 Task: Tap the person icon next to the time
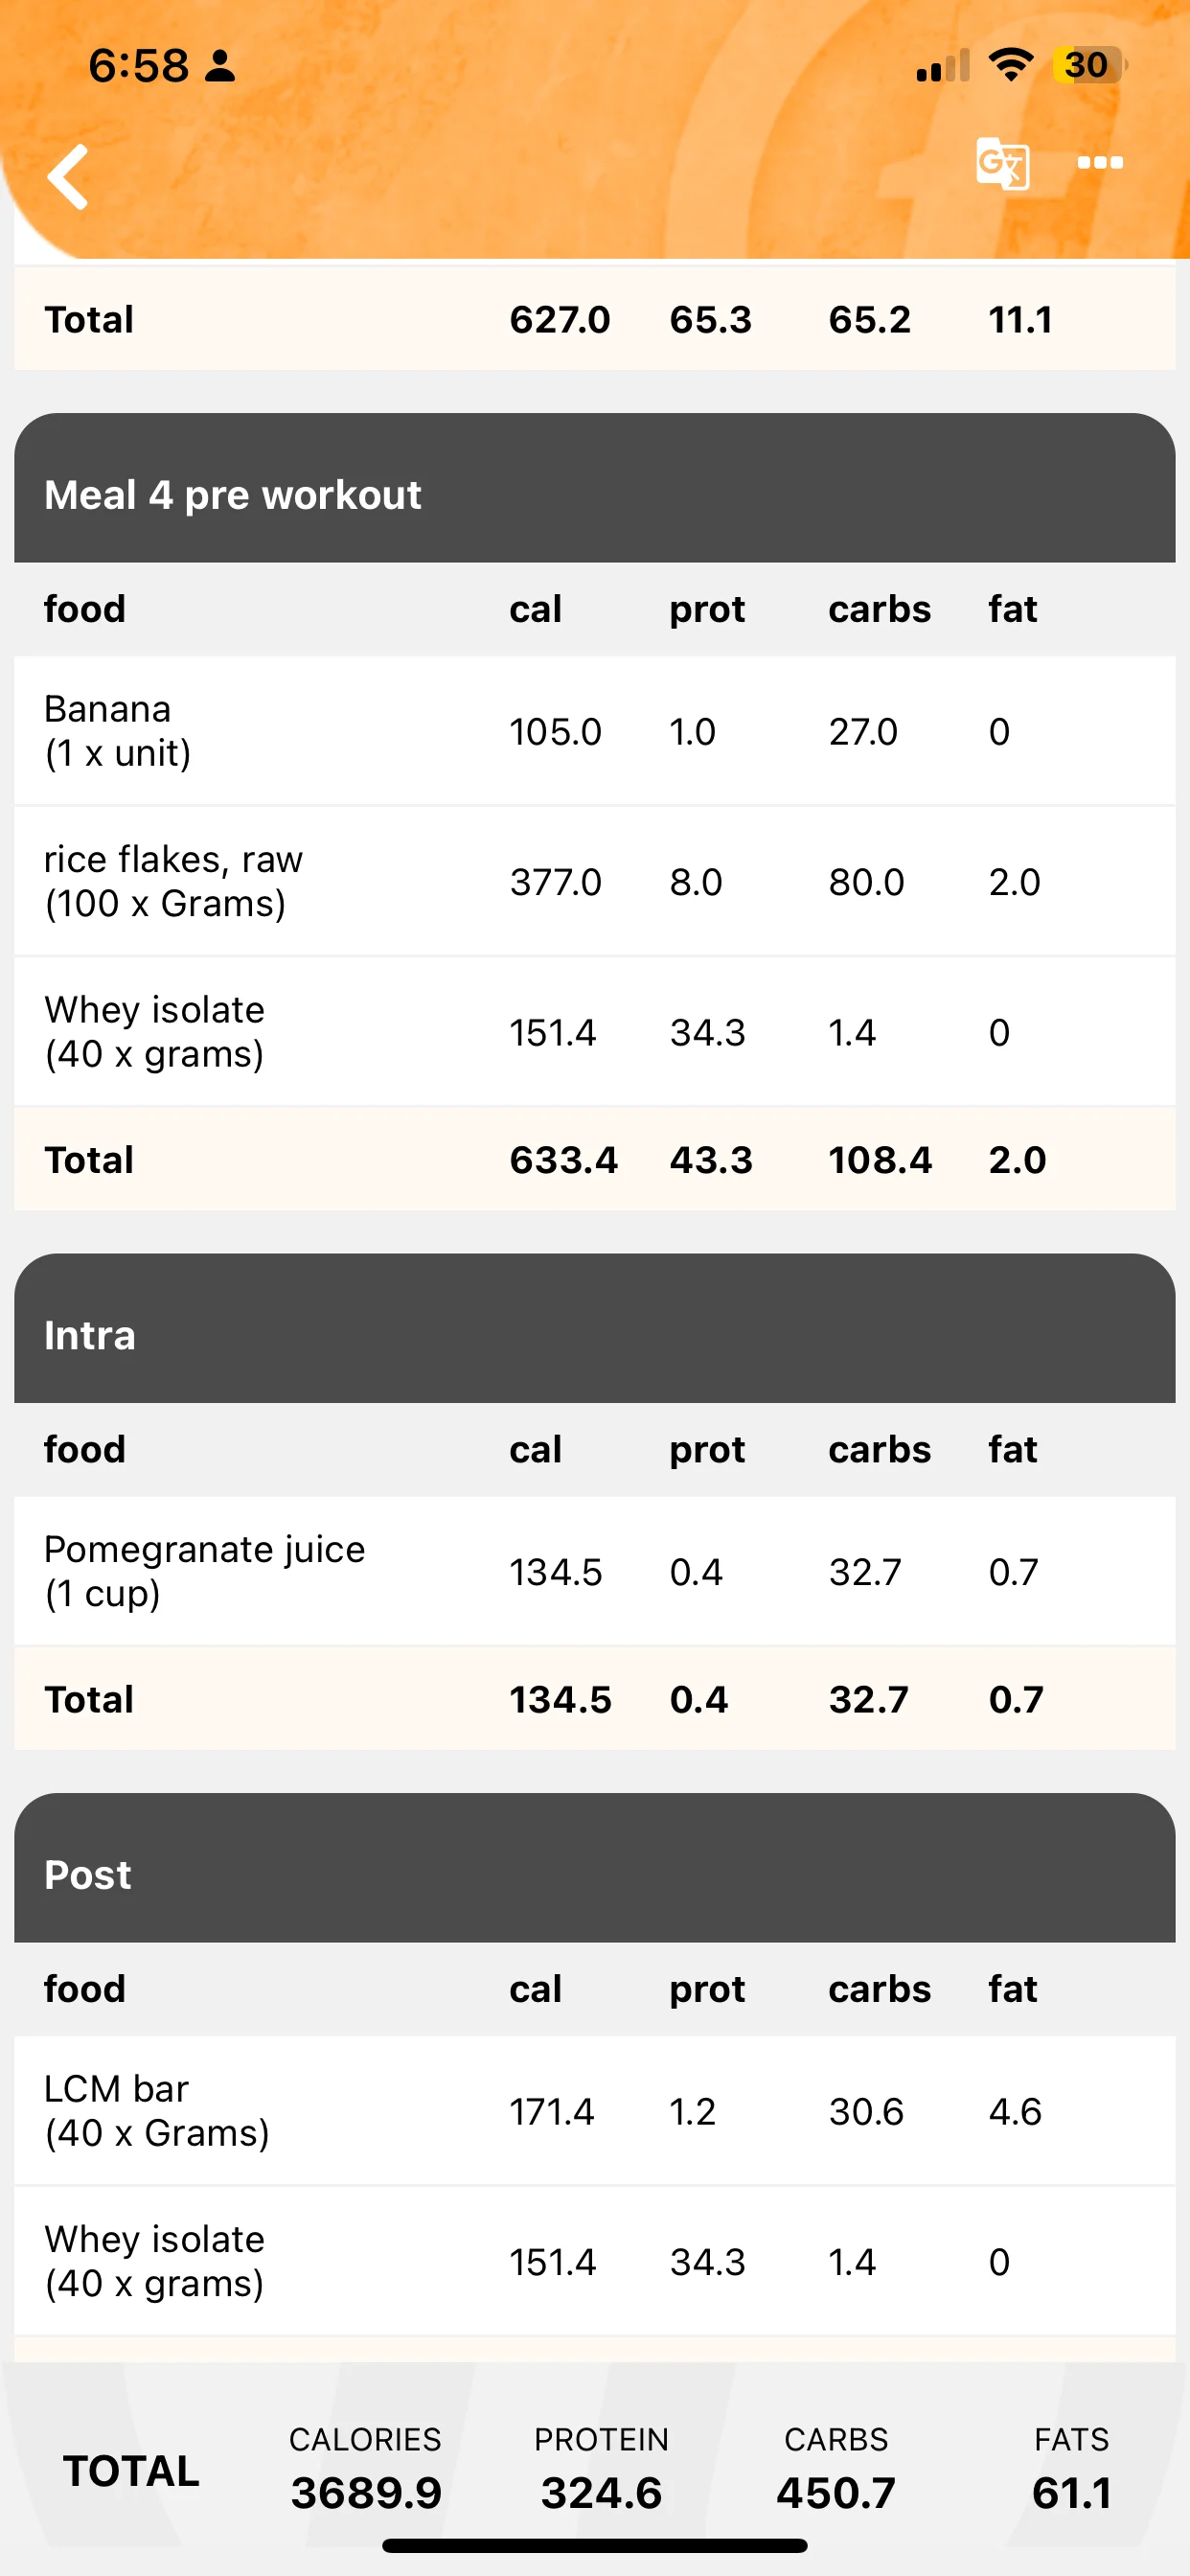click(219, 66)
